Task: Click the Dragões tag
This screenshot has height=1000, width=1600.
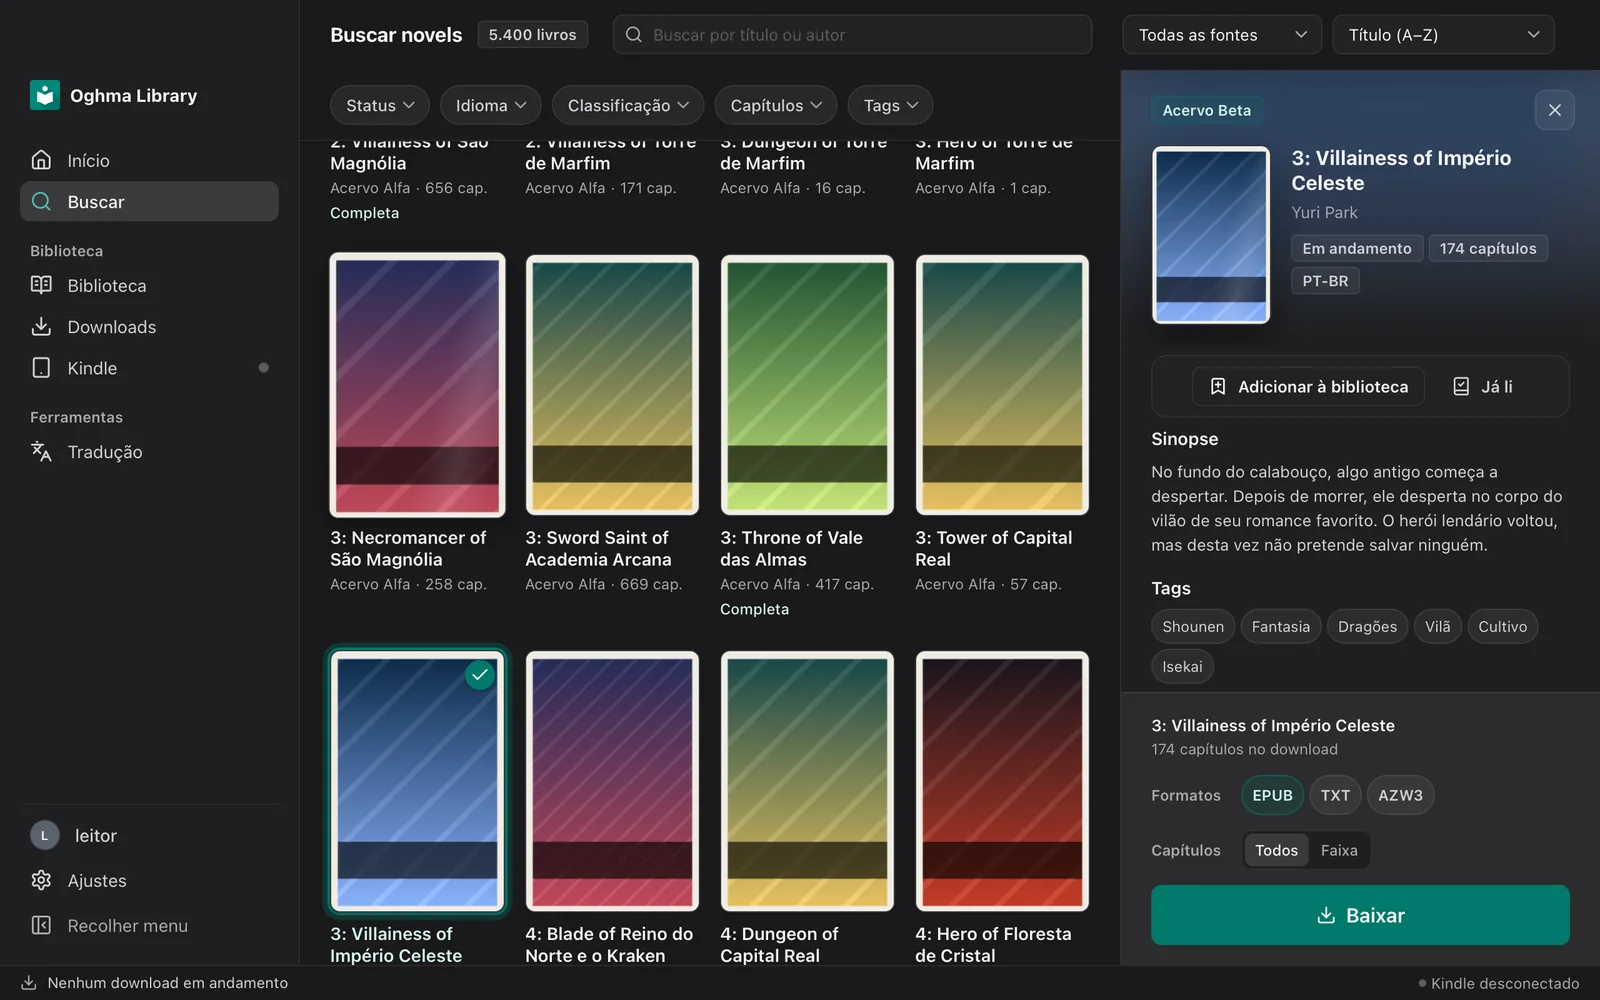Action: click(1367, 626)
